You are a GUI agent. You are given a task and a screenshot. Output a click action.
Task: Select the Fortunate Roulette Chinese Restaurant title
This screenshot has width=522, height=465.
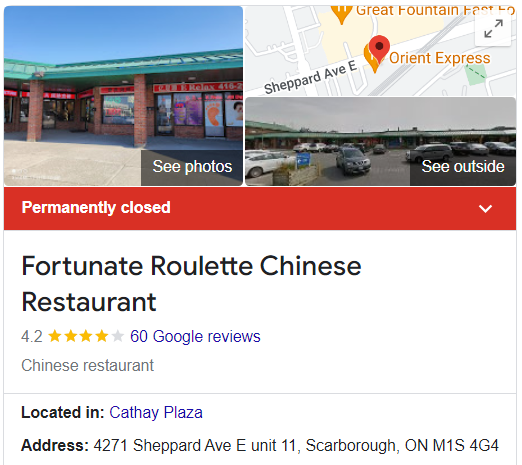[191, 284]
